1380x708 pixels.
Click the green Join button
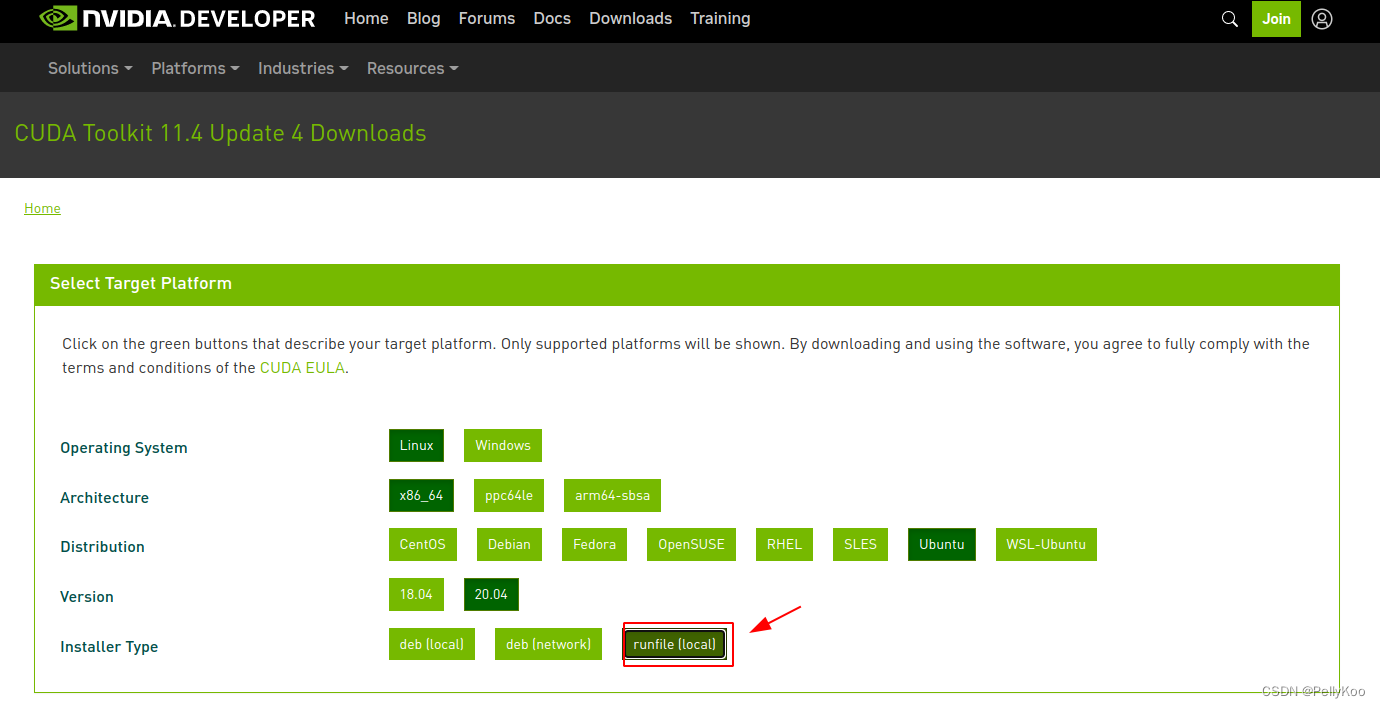tap(1276, 19)
